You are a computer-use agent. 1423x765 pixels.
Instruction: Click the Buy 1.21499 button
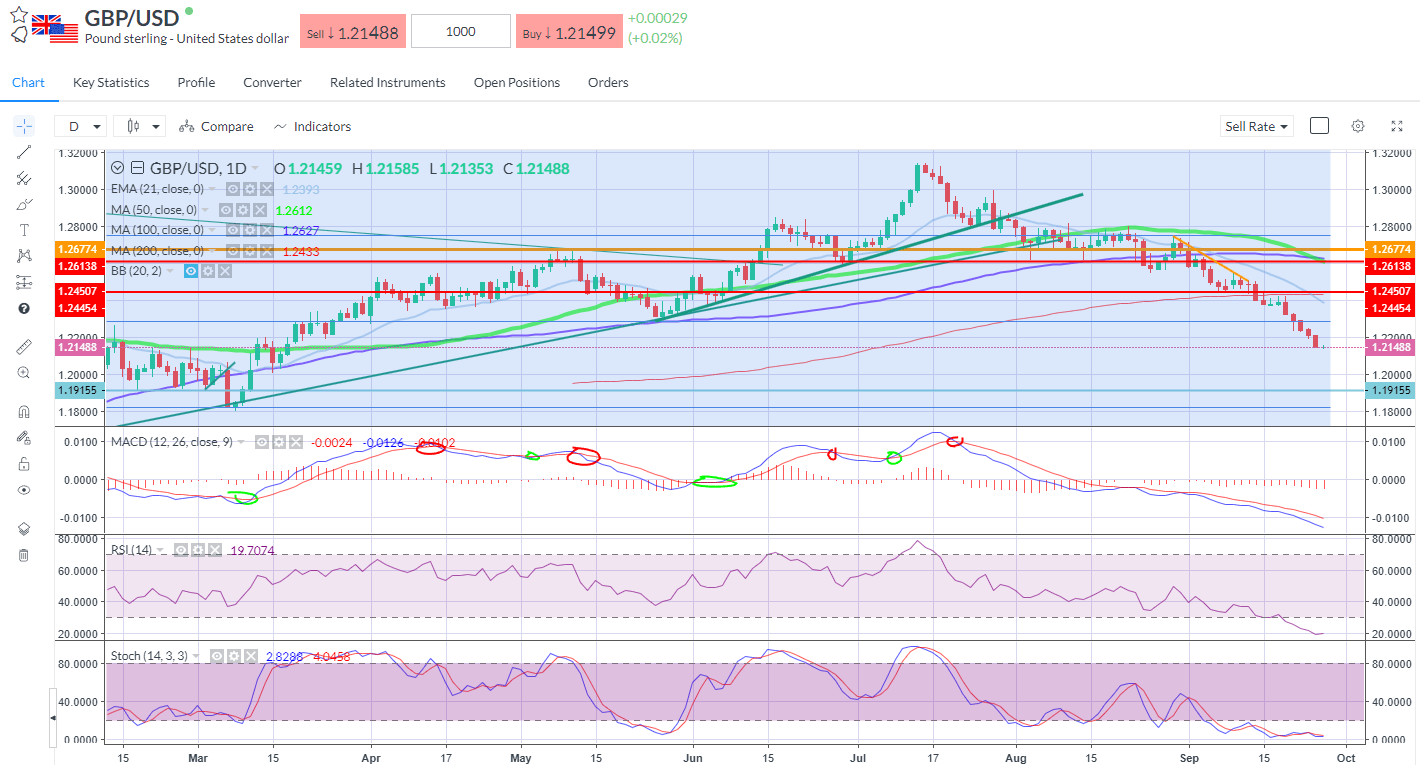pyautogui.click(x=569, y=32)
